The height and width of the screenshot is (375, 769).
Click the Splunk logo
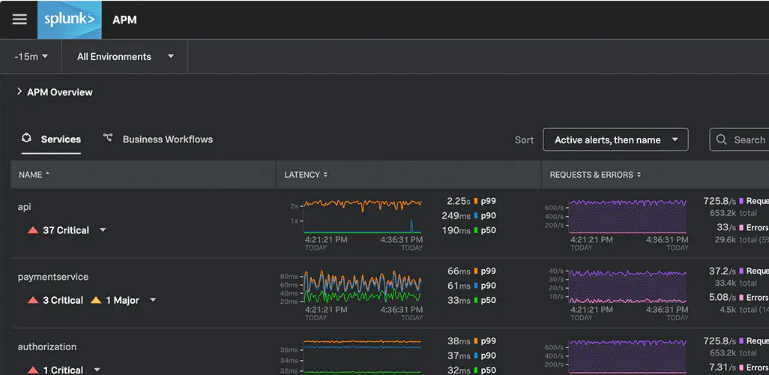coord(70,20)
